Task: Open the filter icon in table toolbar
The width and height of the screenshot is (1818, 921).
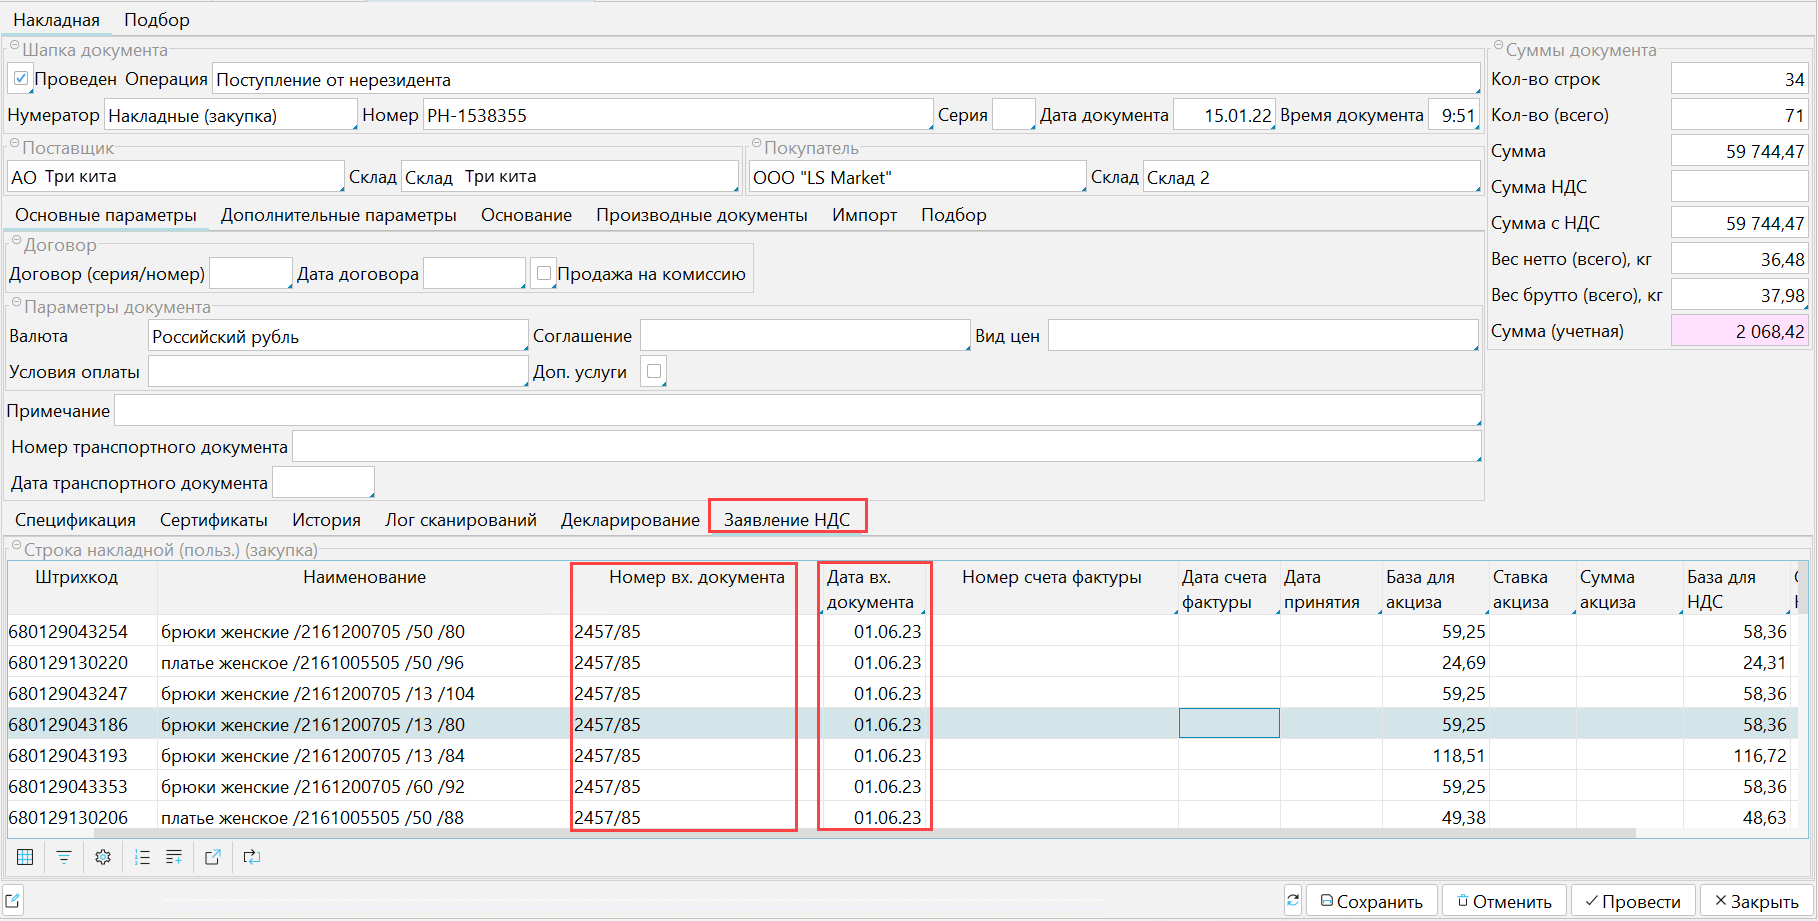Action: (64, 857)
